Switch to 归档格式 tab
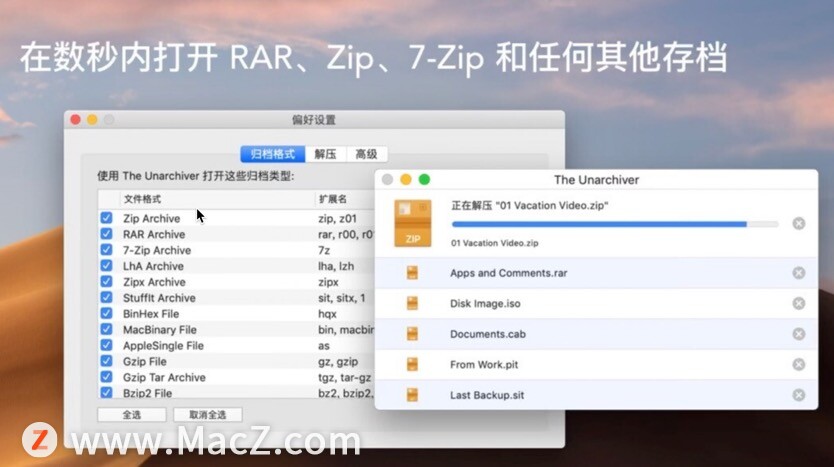This screenshot has height=467, width=834. (273, 154)
